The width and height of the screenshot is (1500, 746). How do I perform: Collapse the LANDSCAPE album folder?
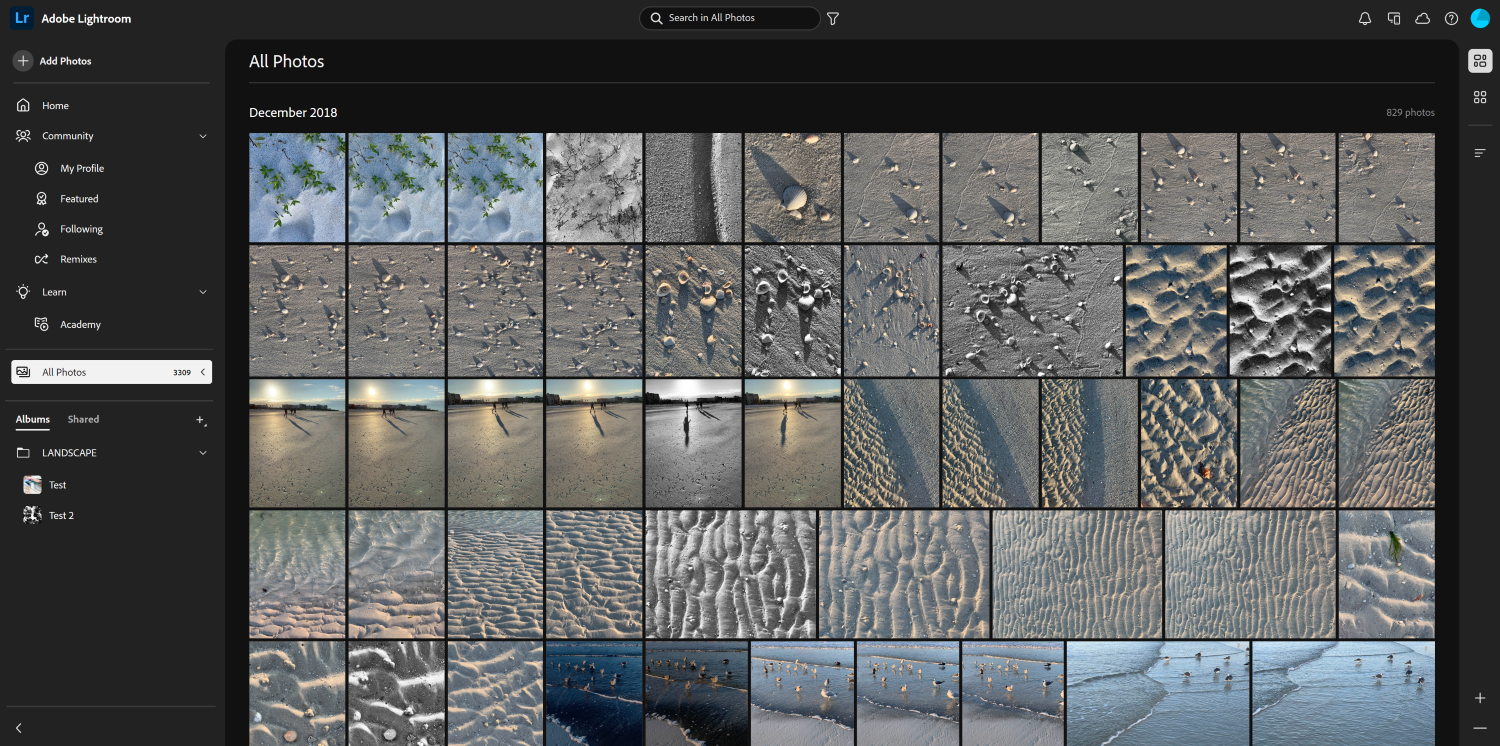click(203, 452)
